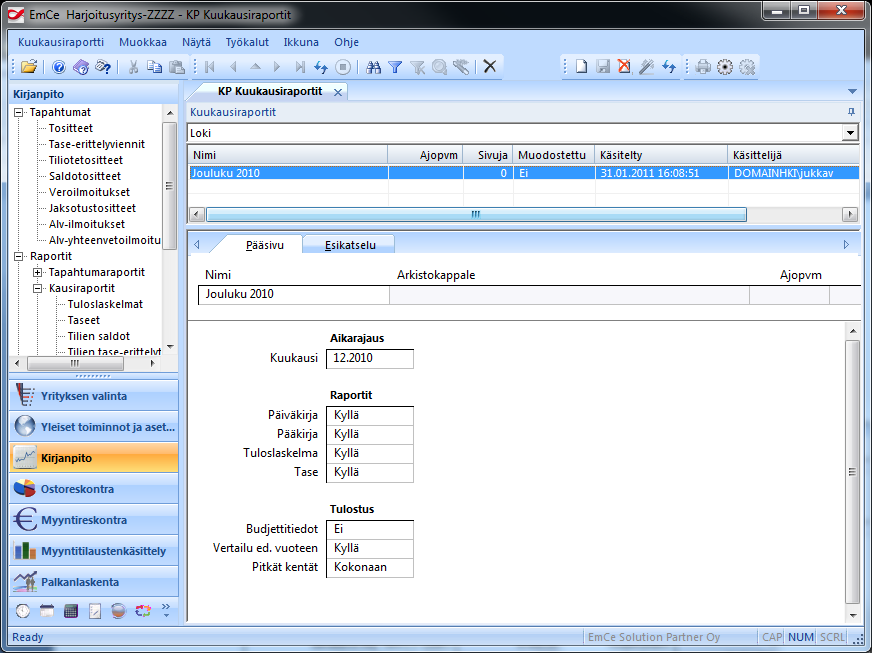
Task: Open the Yrityksen valinta module
Action: coord(94,396)
